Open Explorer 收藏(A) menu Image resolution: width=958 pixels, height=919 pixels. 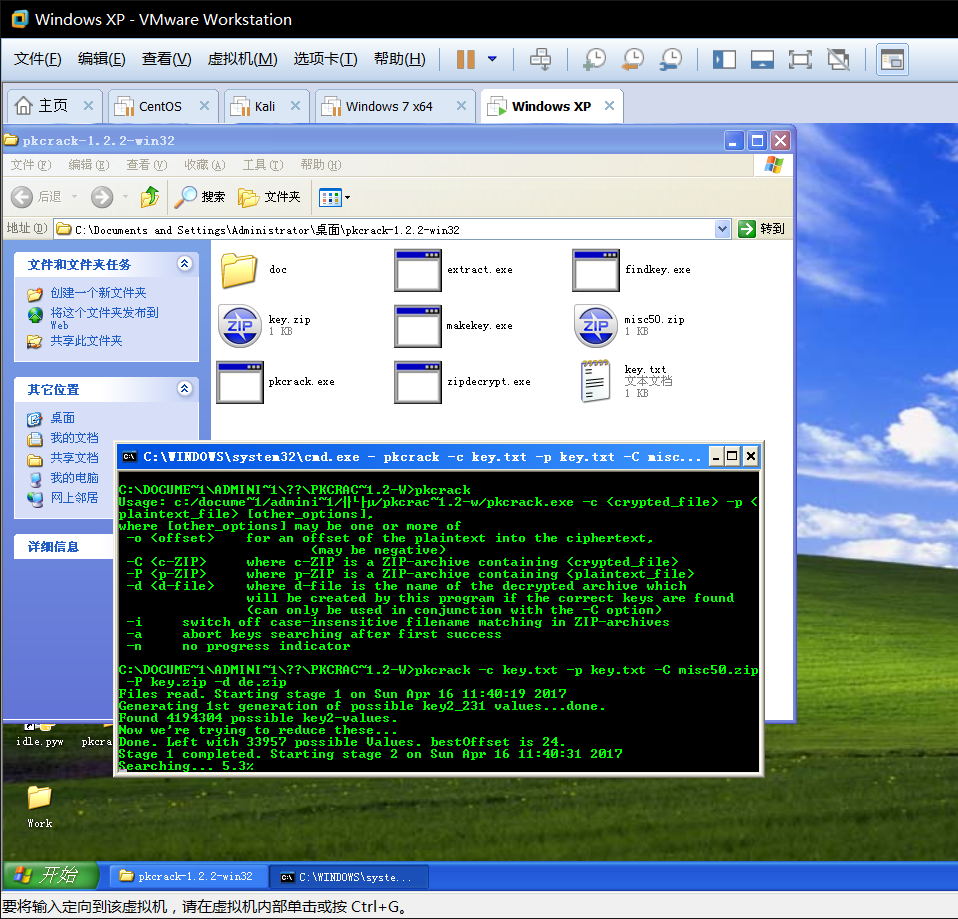[205, 165]
